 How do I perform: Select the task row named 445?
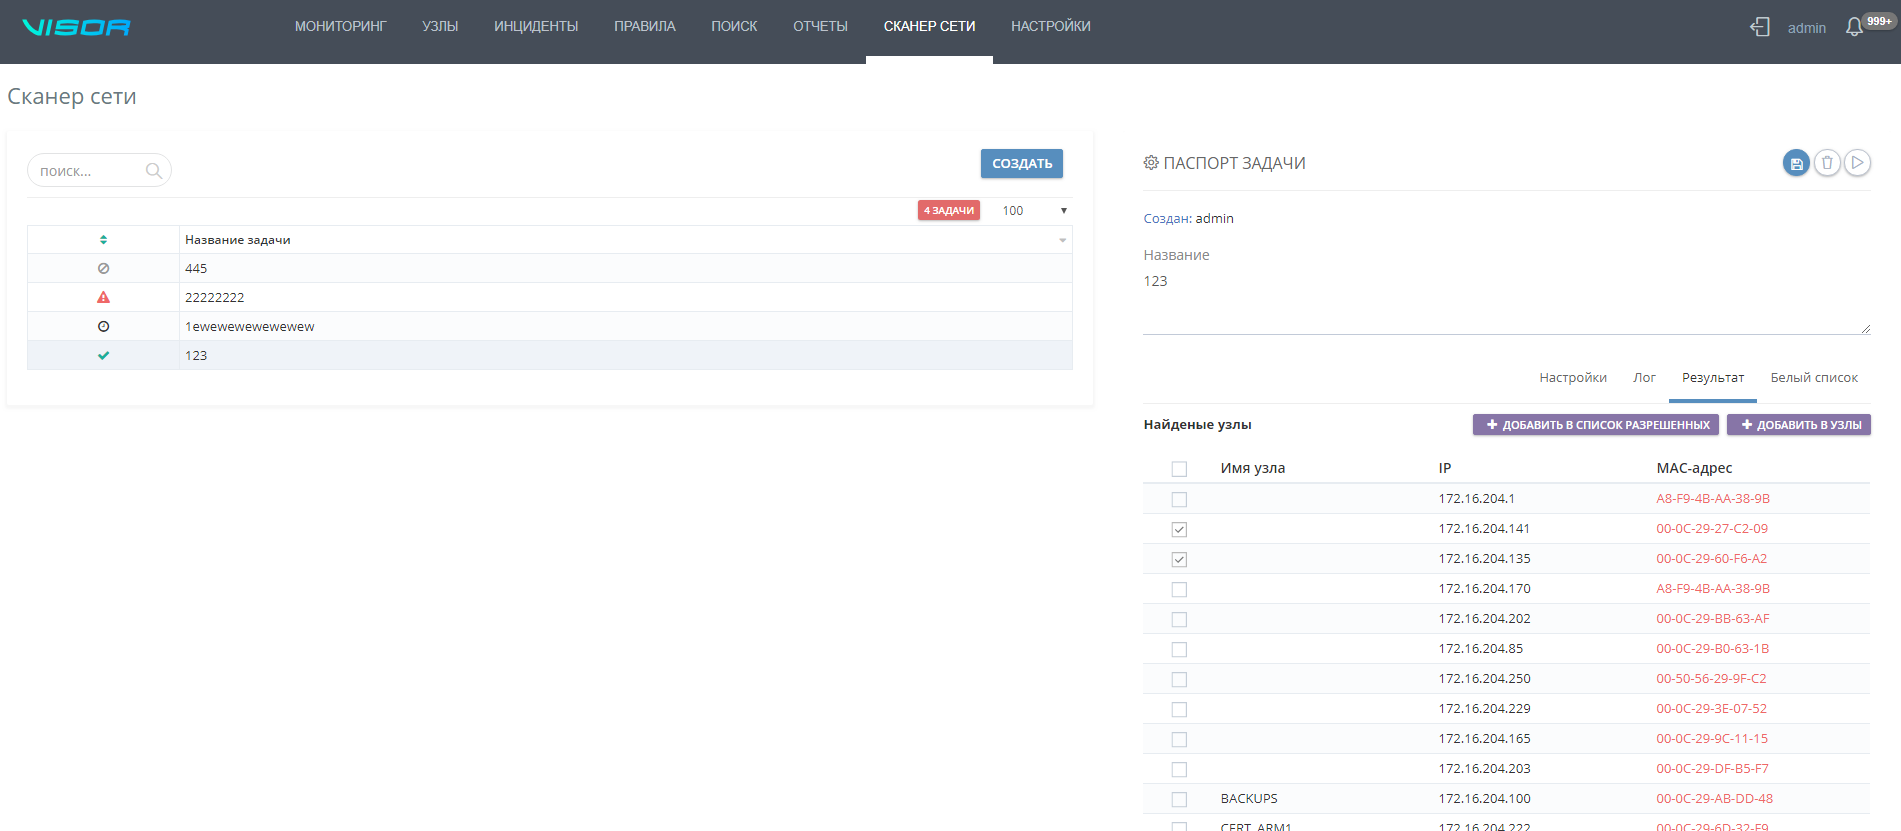(550, 269)
